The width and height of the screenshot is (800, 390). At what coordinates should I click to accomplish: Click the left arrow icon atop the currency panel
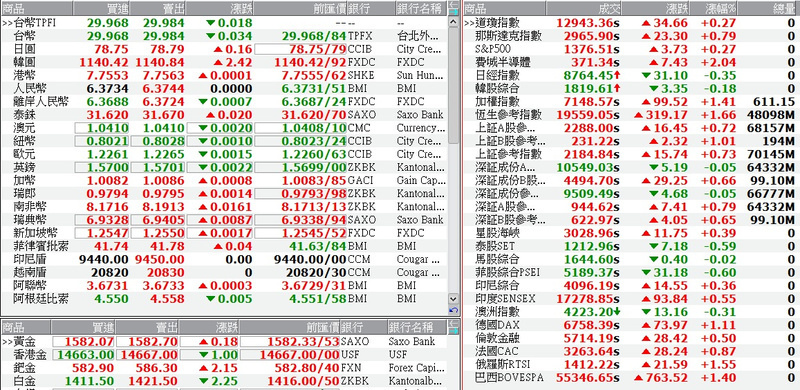[x=453, y=4]
